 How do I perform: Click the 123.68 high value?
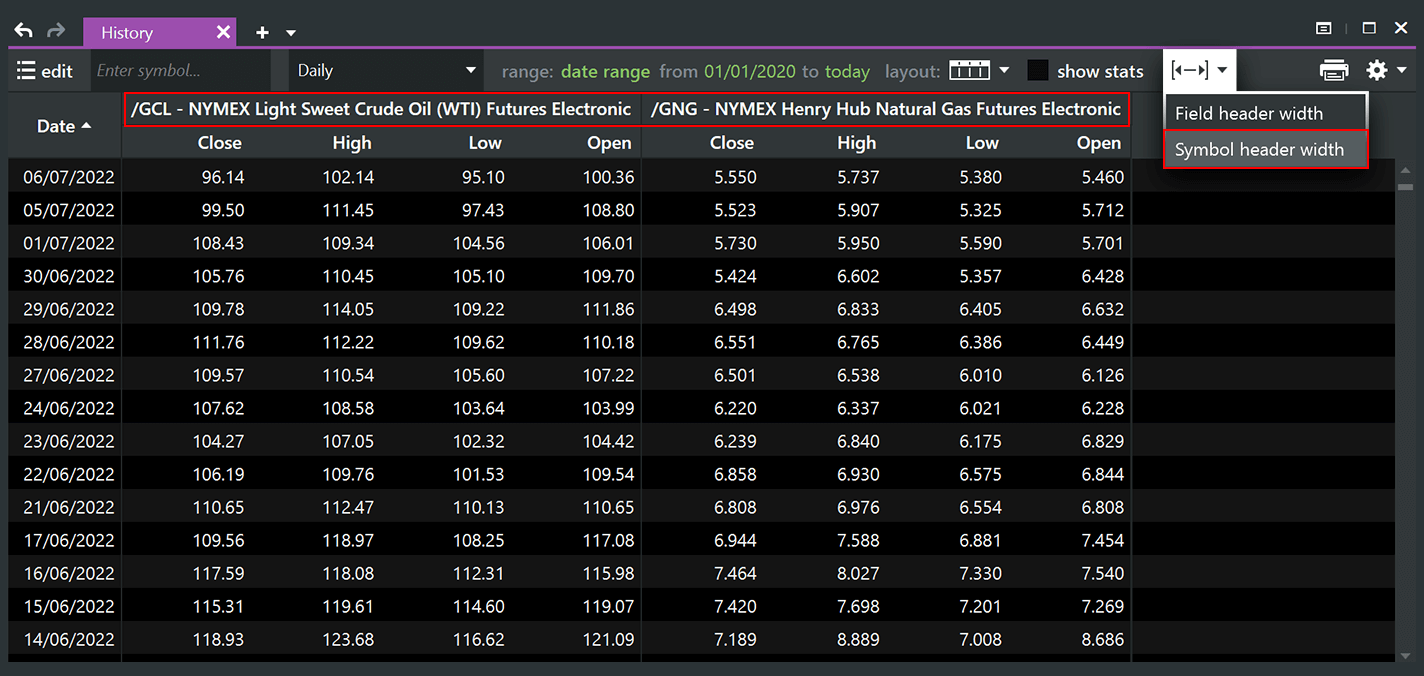tap(348, 639)
